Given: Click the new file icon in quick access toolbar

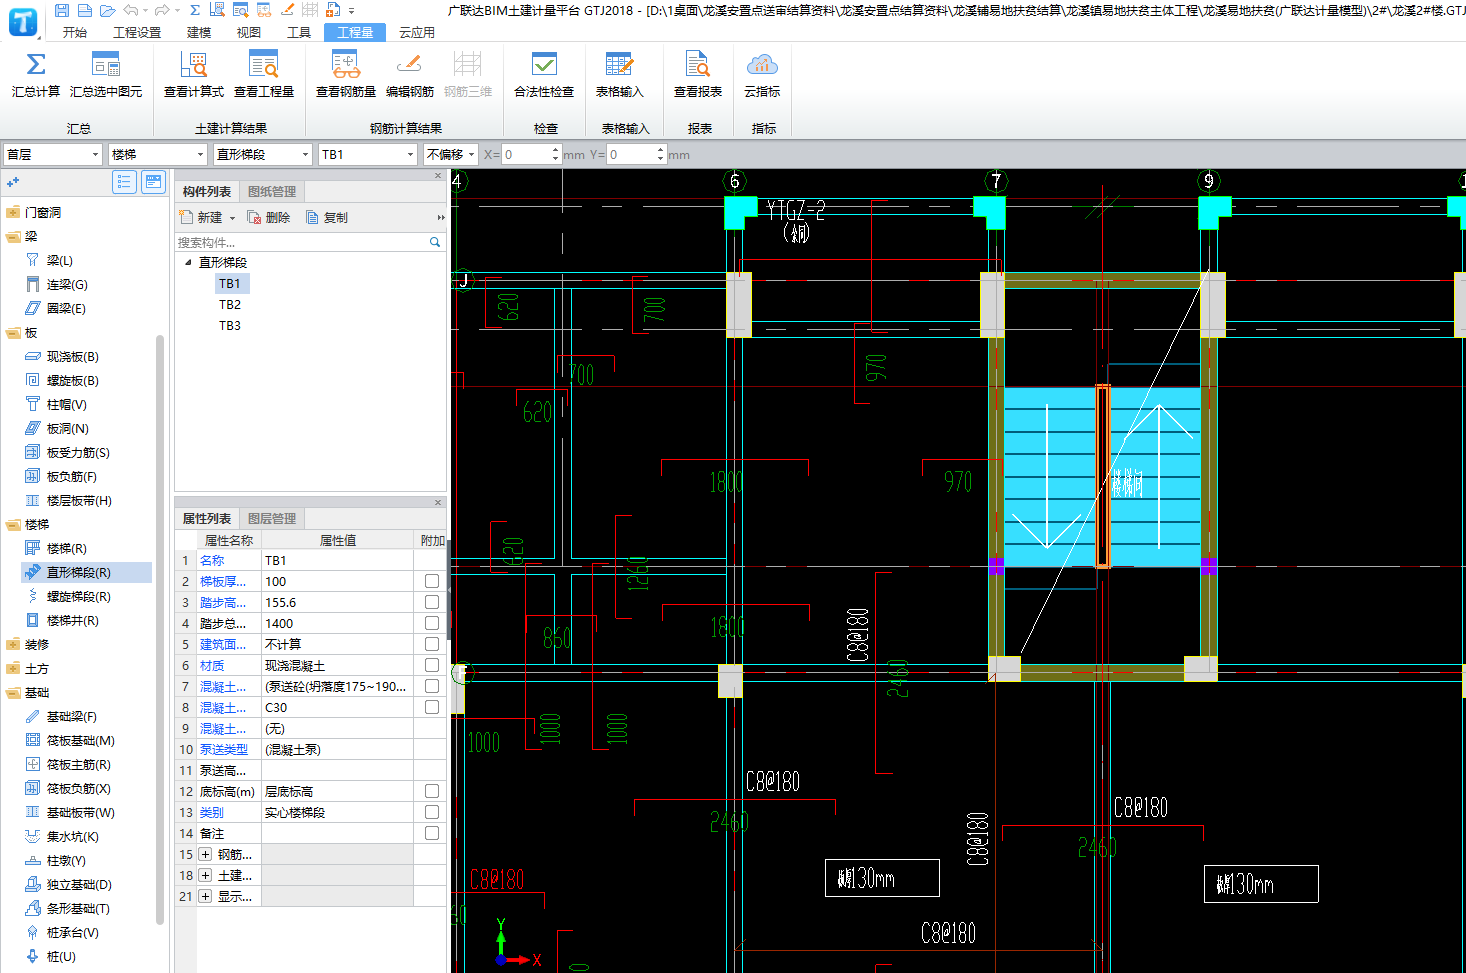Looking at the screenshot, I should click(85, 10).
